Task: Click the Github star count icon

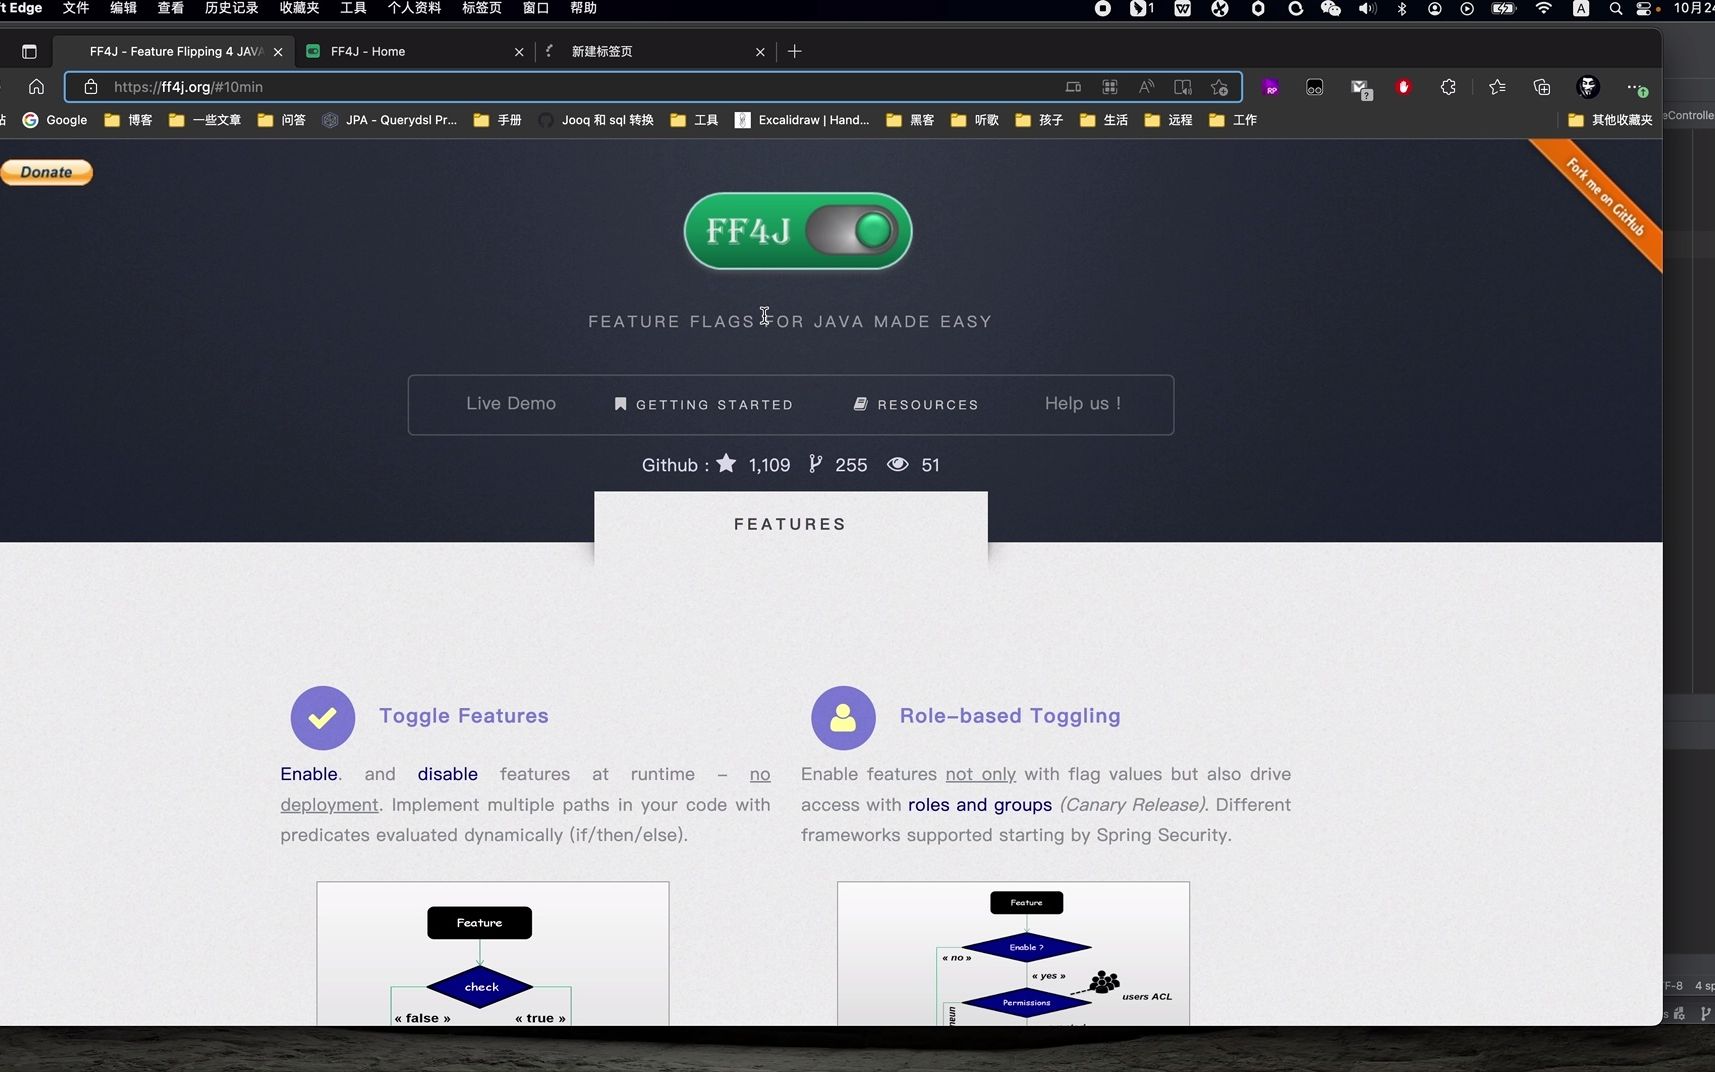Action: (726, 464)
